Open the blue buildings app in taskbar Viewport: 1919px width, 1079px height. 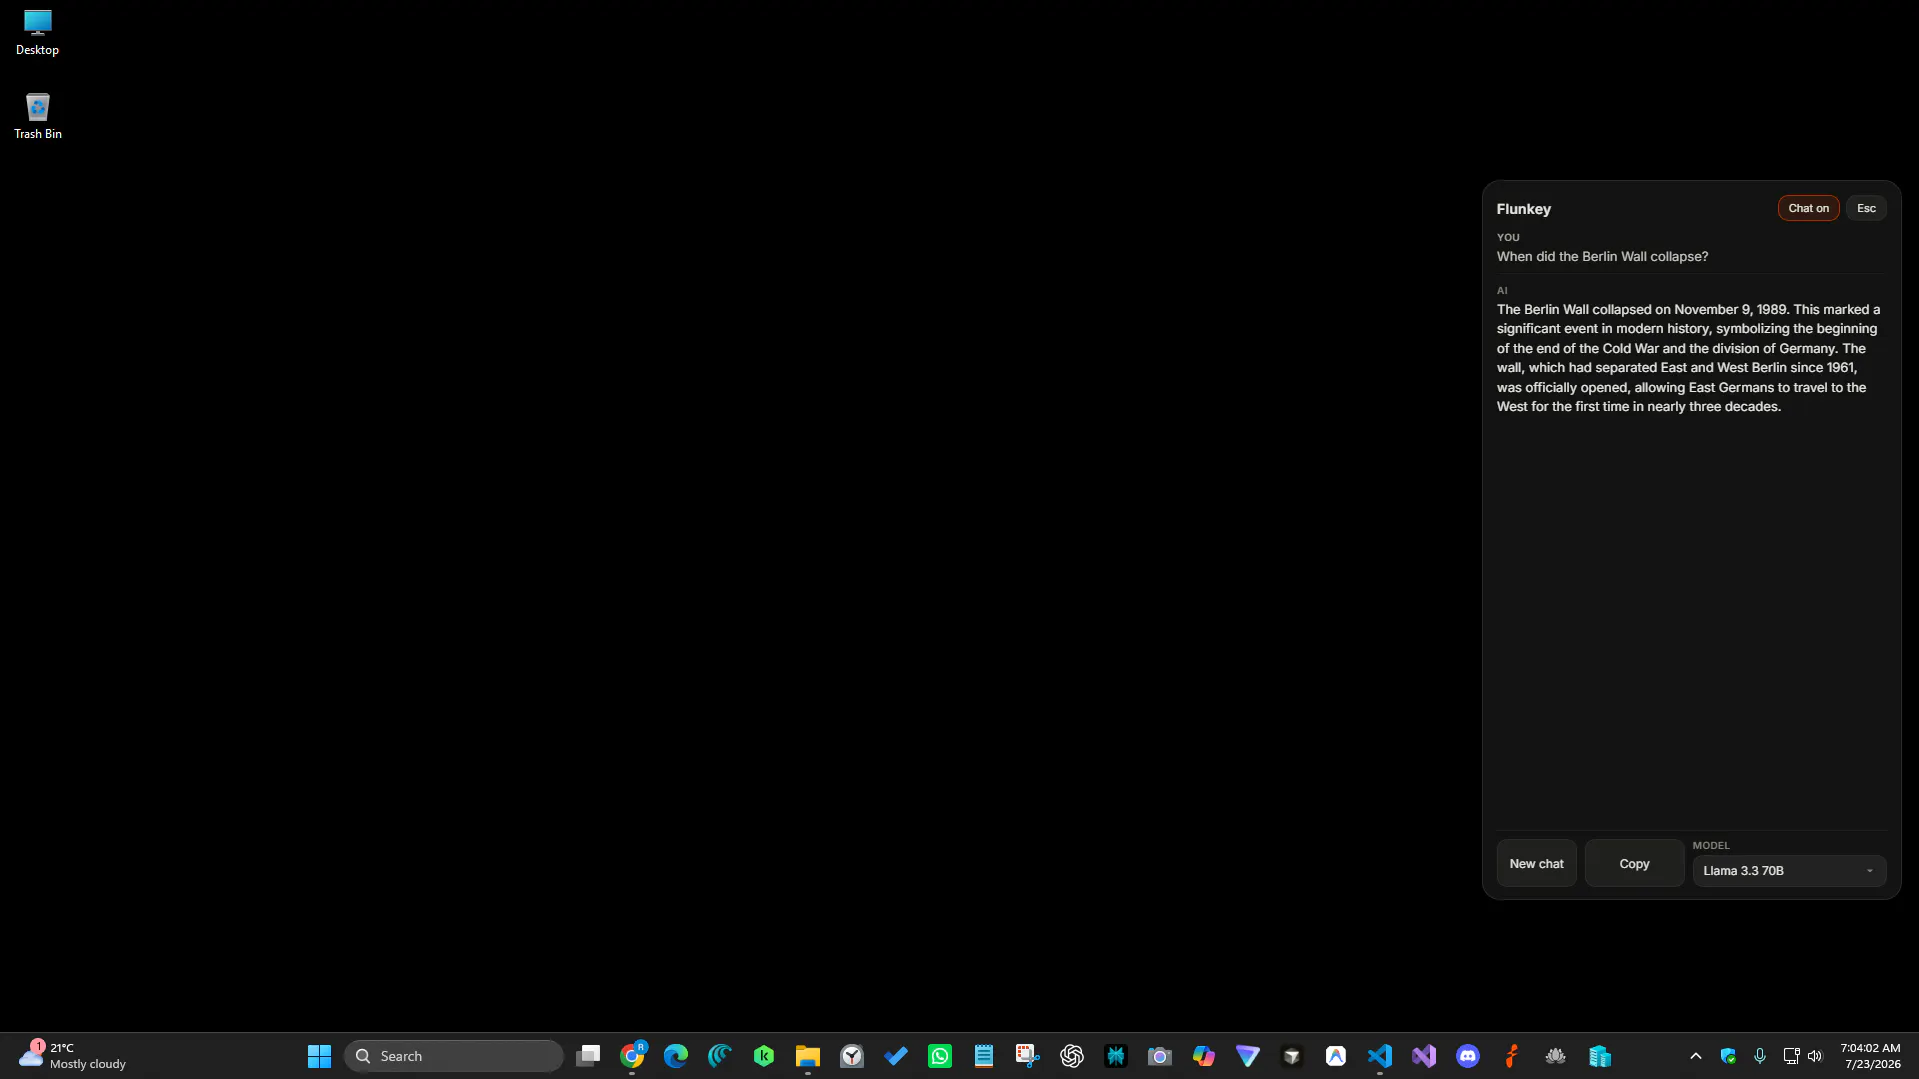(1600, 1056)
